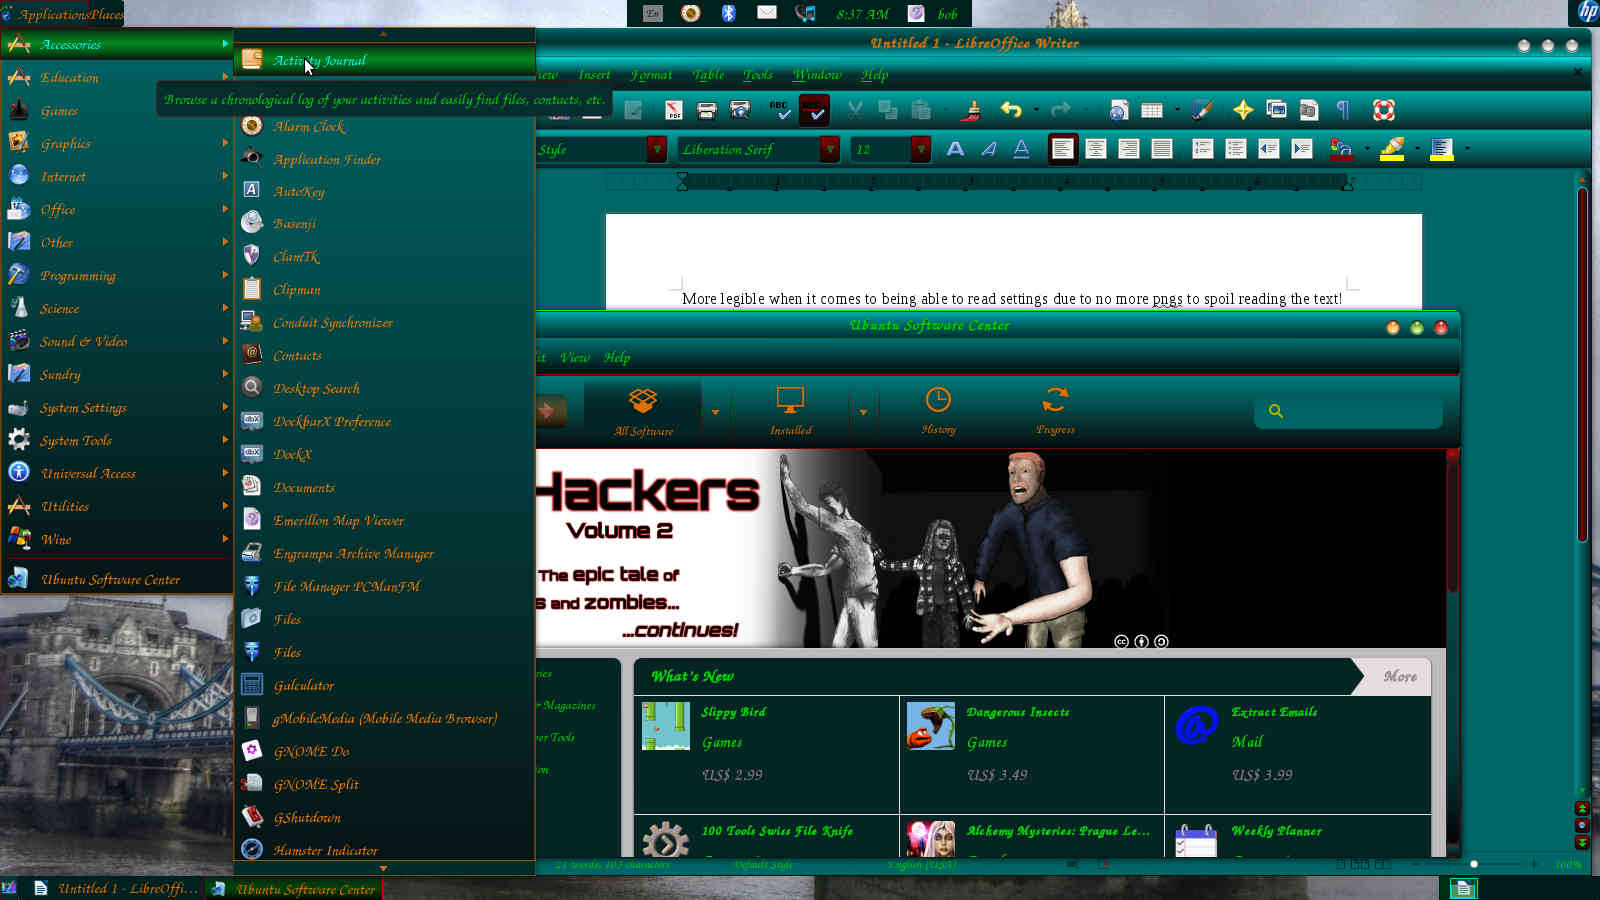Screen dimensions: 1600x900
Task: Expand the All Software dropdown arrow
Action: pyautogui.click(x=715, y=412)
